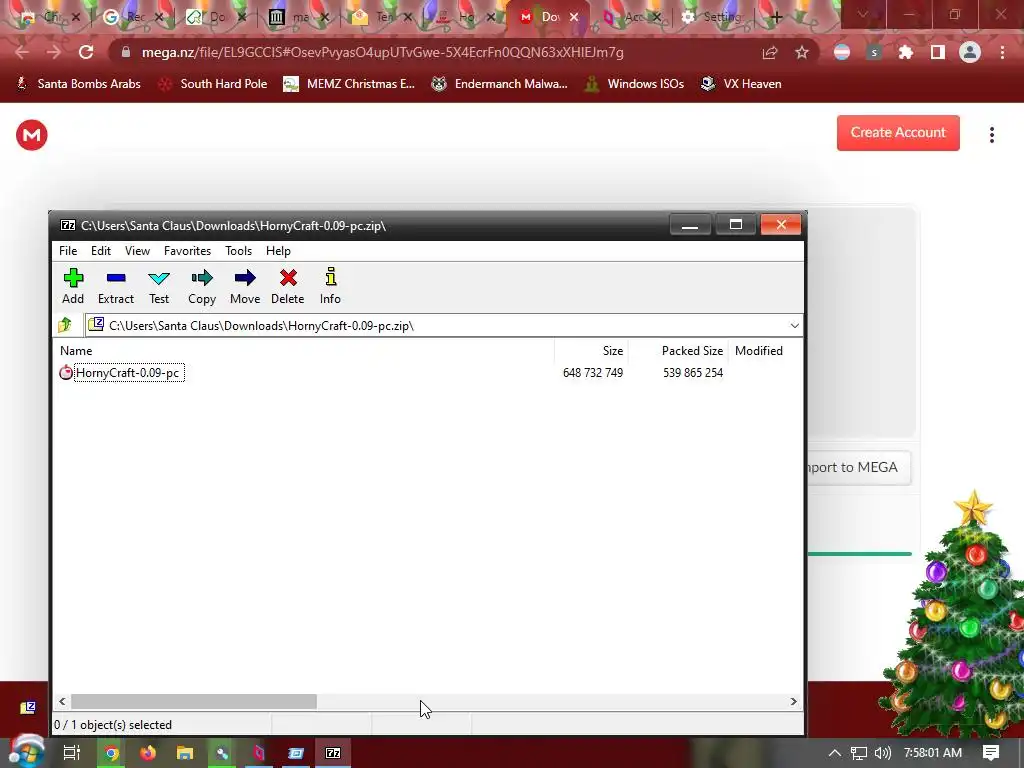Click the taskbar clock 7:58:01 AM
Image resolution: width=1024 pixels, height=768 pixels.
[933, 753]
